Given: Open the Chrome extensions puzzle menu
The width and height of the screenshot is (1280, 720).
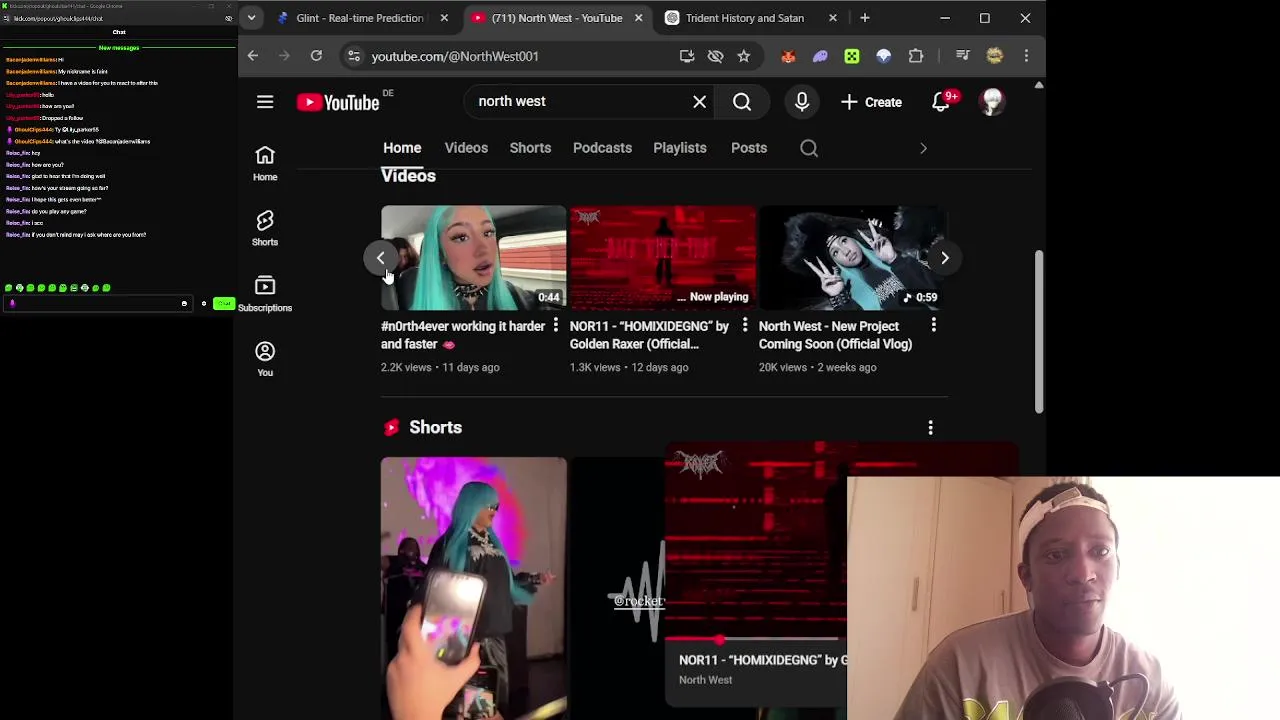Looking at the screenshot, I should 916,56.
